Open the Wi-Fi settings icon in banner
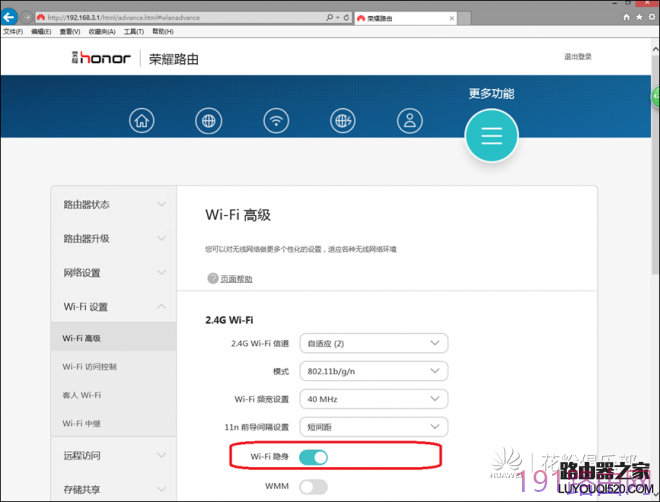The width and height of the screenshot is (660, 502). click(x=276, y=121)
